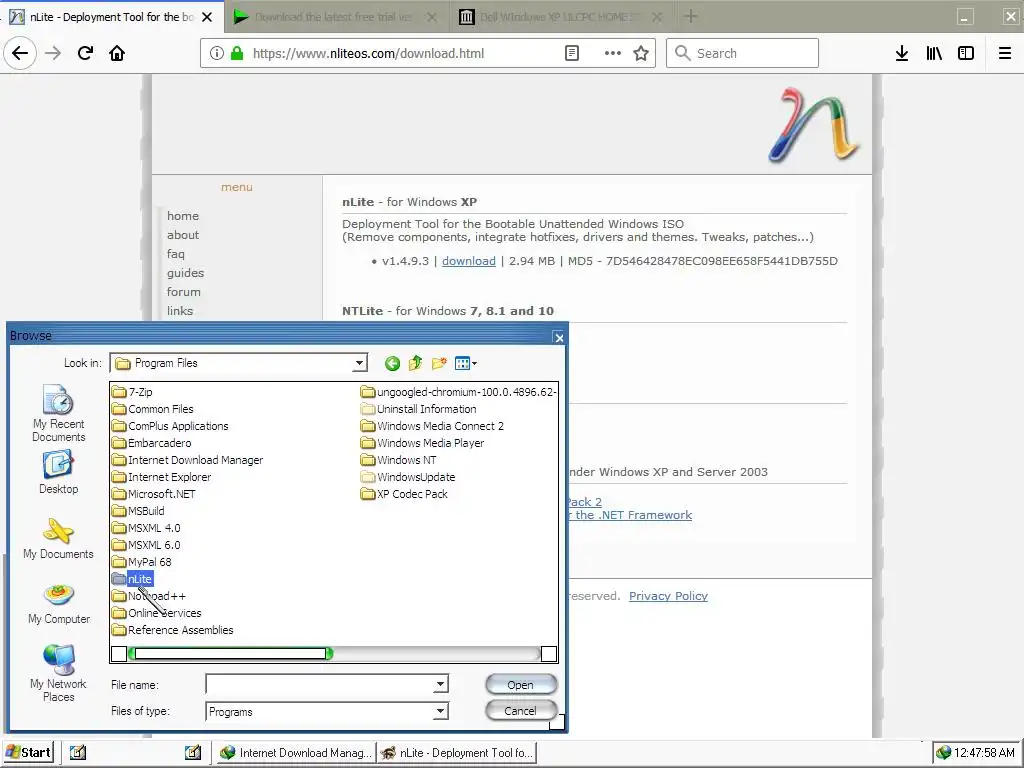The width and height of the screenshot is (1024, 768).
Task: Open My Computer in places bar
Action: 58,604
